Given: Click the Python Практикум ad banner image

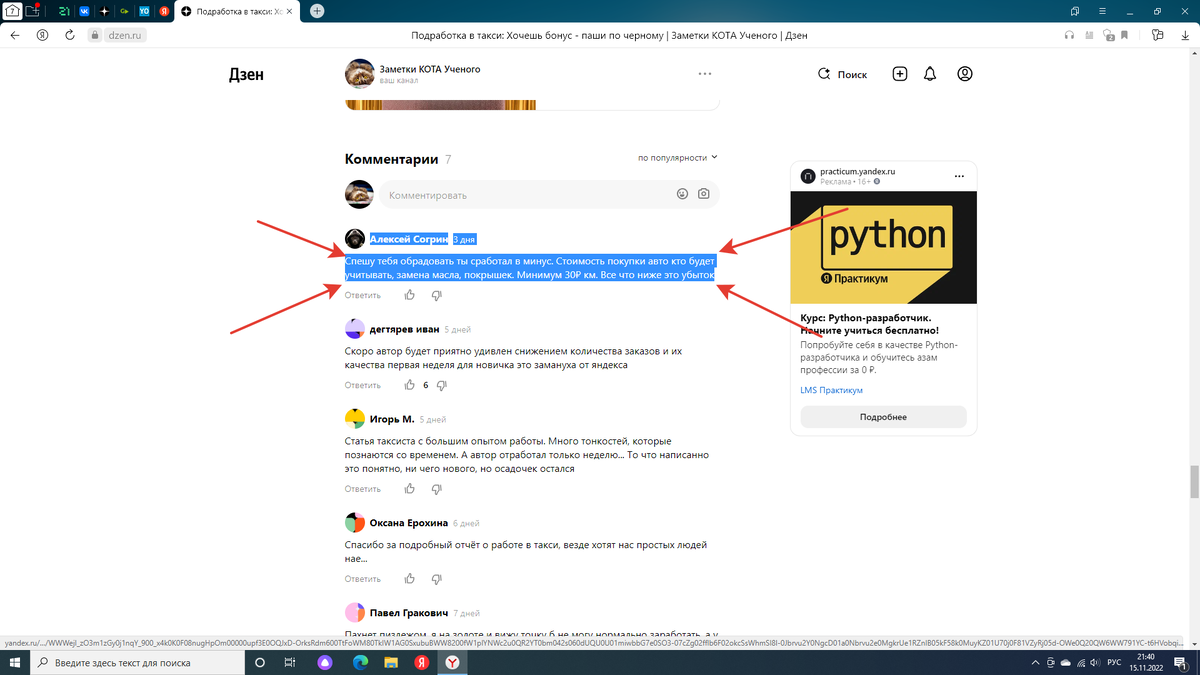Looking at the screenshot, I should pos(883,248).
